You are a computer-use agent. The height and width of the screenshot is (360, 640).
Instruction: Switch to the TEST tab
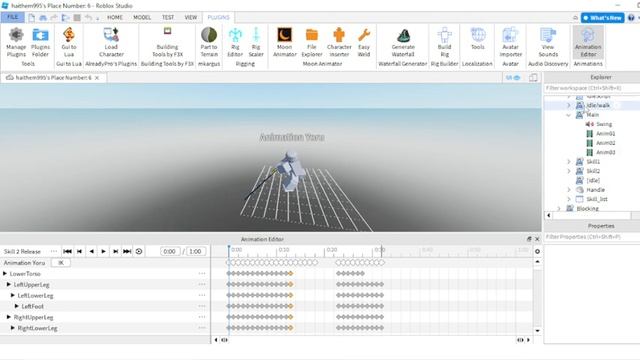(x=168, y=18)
